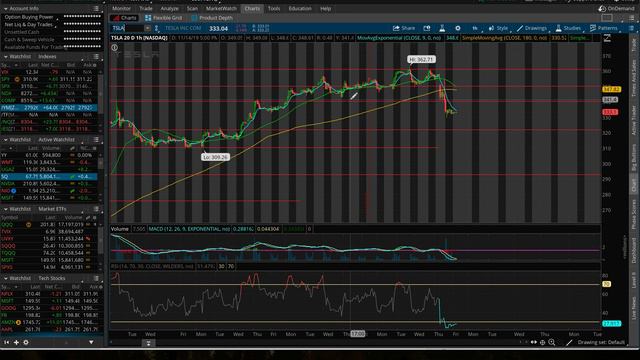Click the symbol link icon beside TSLA
Image resolution: width=640 pixels, height=360 pixels.
[x=156, y=28]
